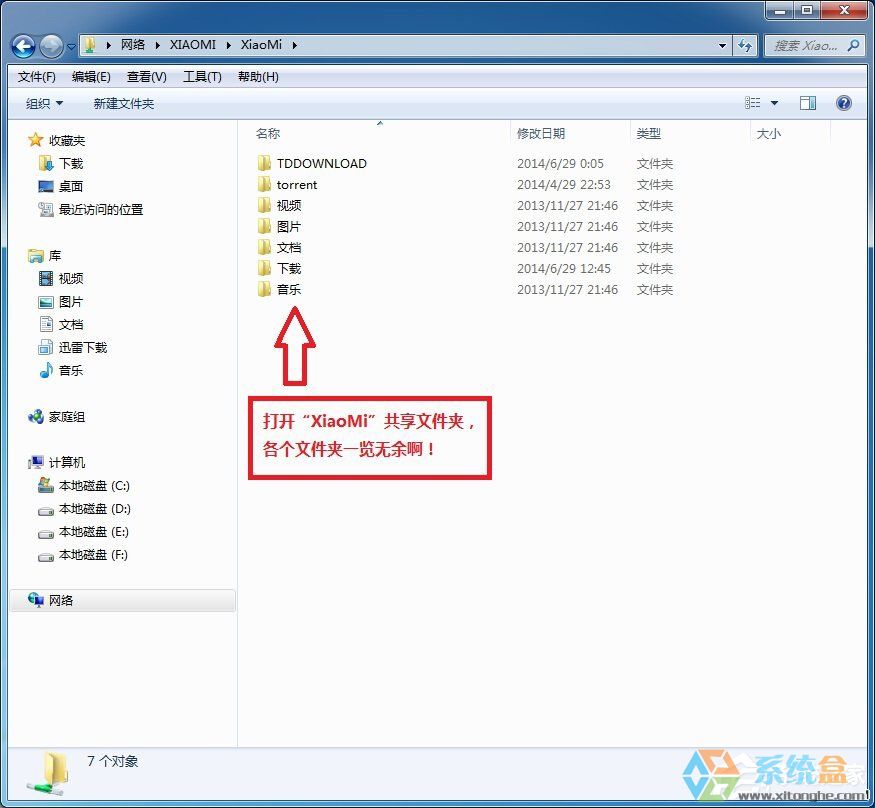The image size is (875, 808).
Task: Click date 2014/6/29 0:05
Action: pos(560,163)
